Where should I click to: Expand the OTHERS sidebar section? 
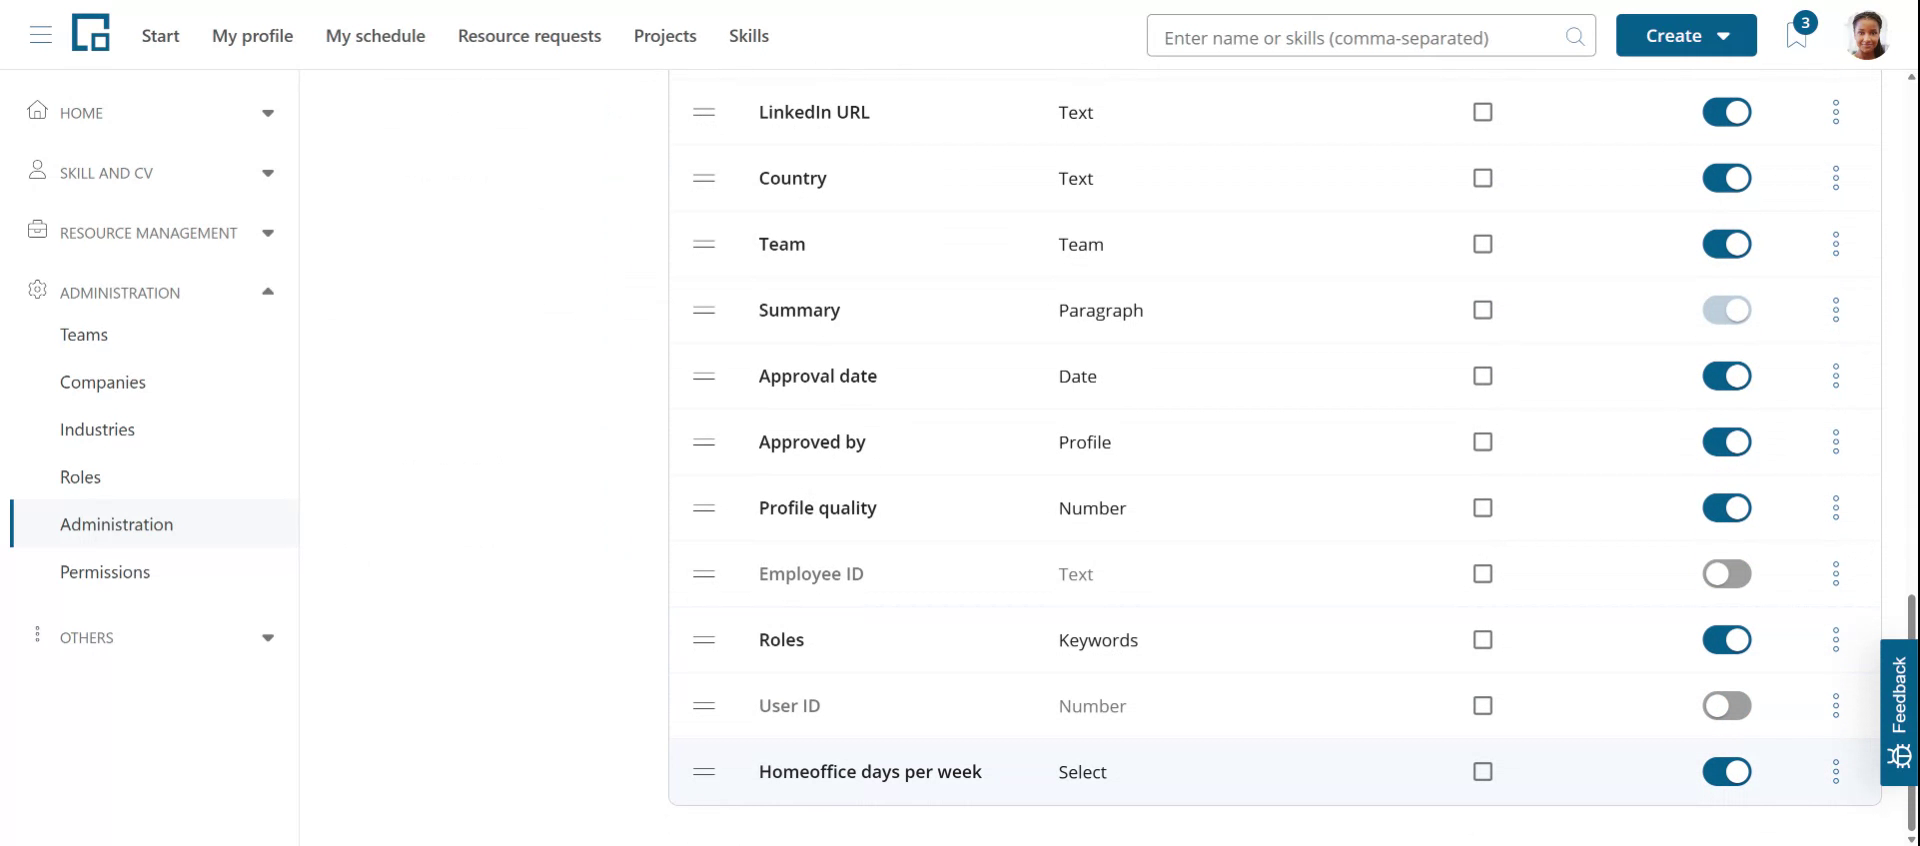tap(150, 638)
